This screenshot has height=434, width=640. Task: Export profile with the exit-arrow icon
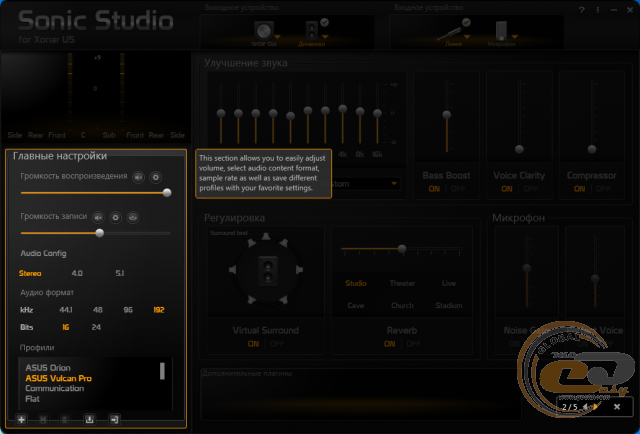114,419
